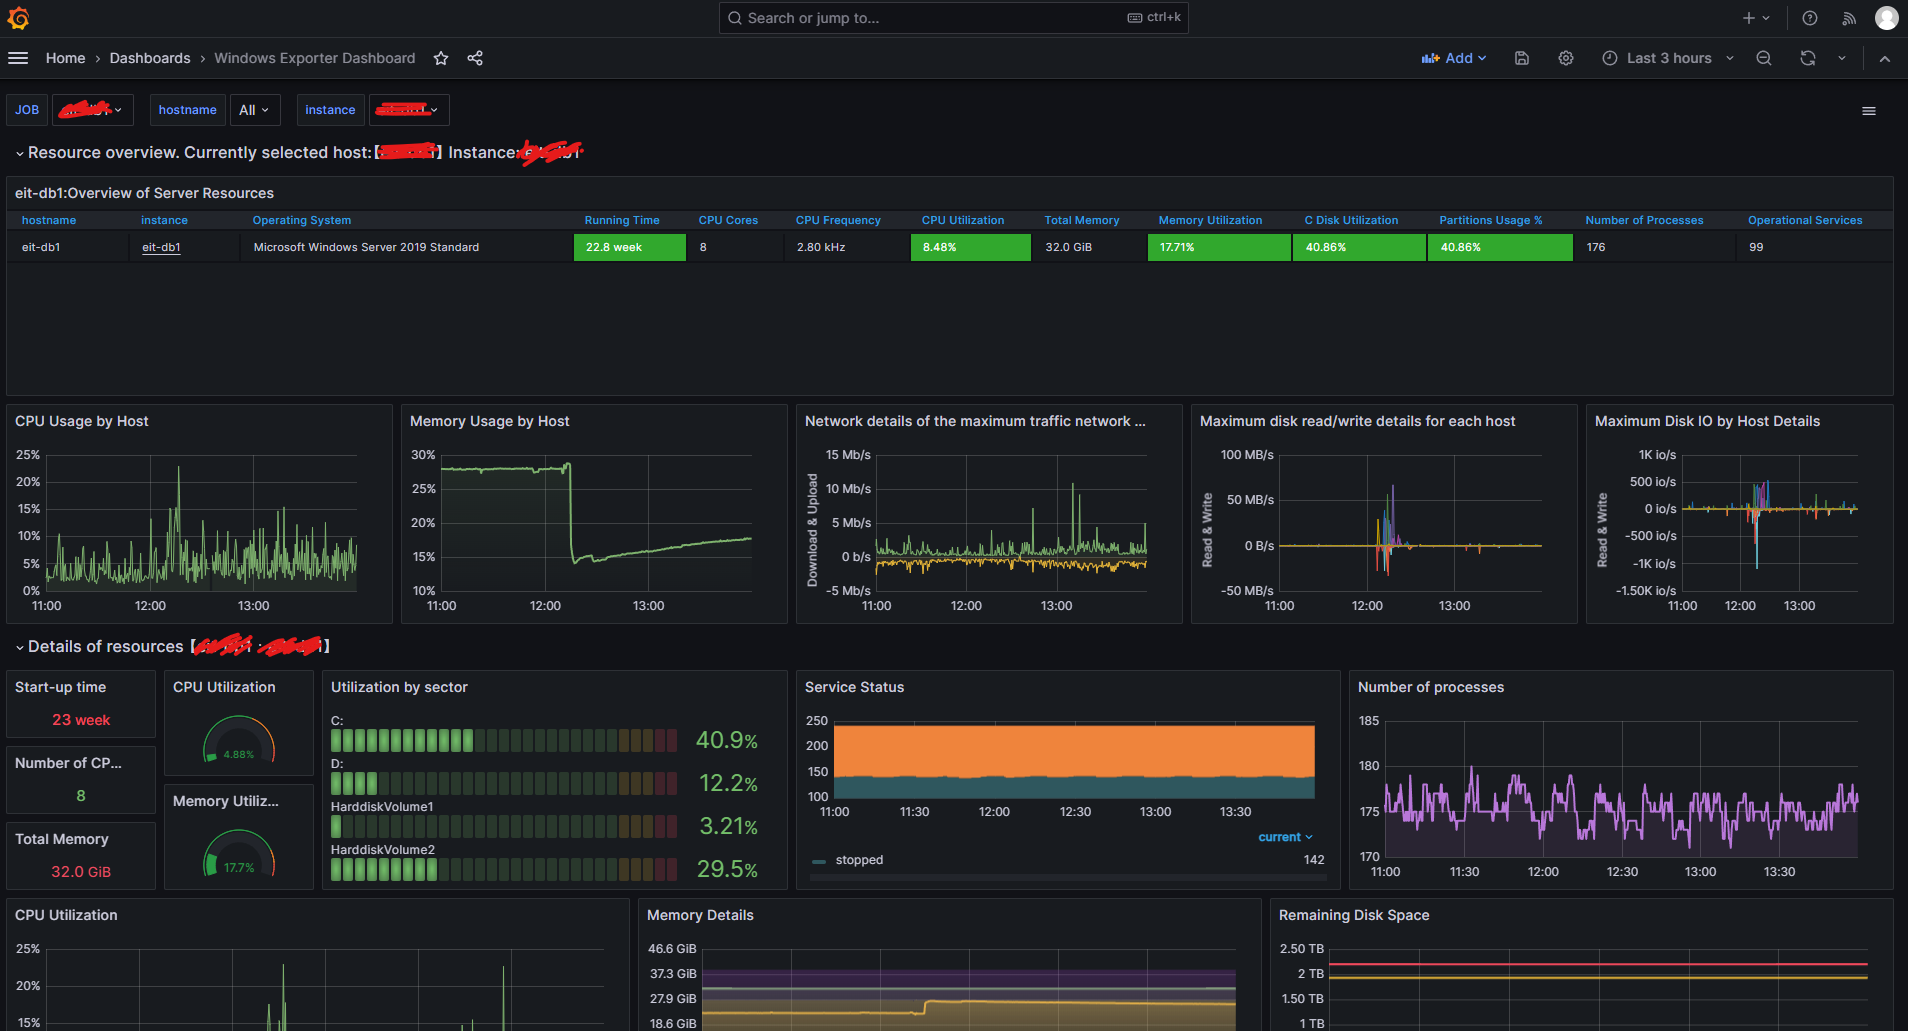Zoom out the time range with magnifier icon
The image size is (1908, 1031).
coord(1763,58)
